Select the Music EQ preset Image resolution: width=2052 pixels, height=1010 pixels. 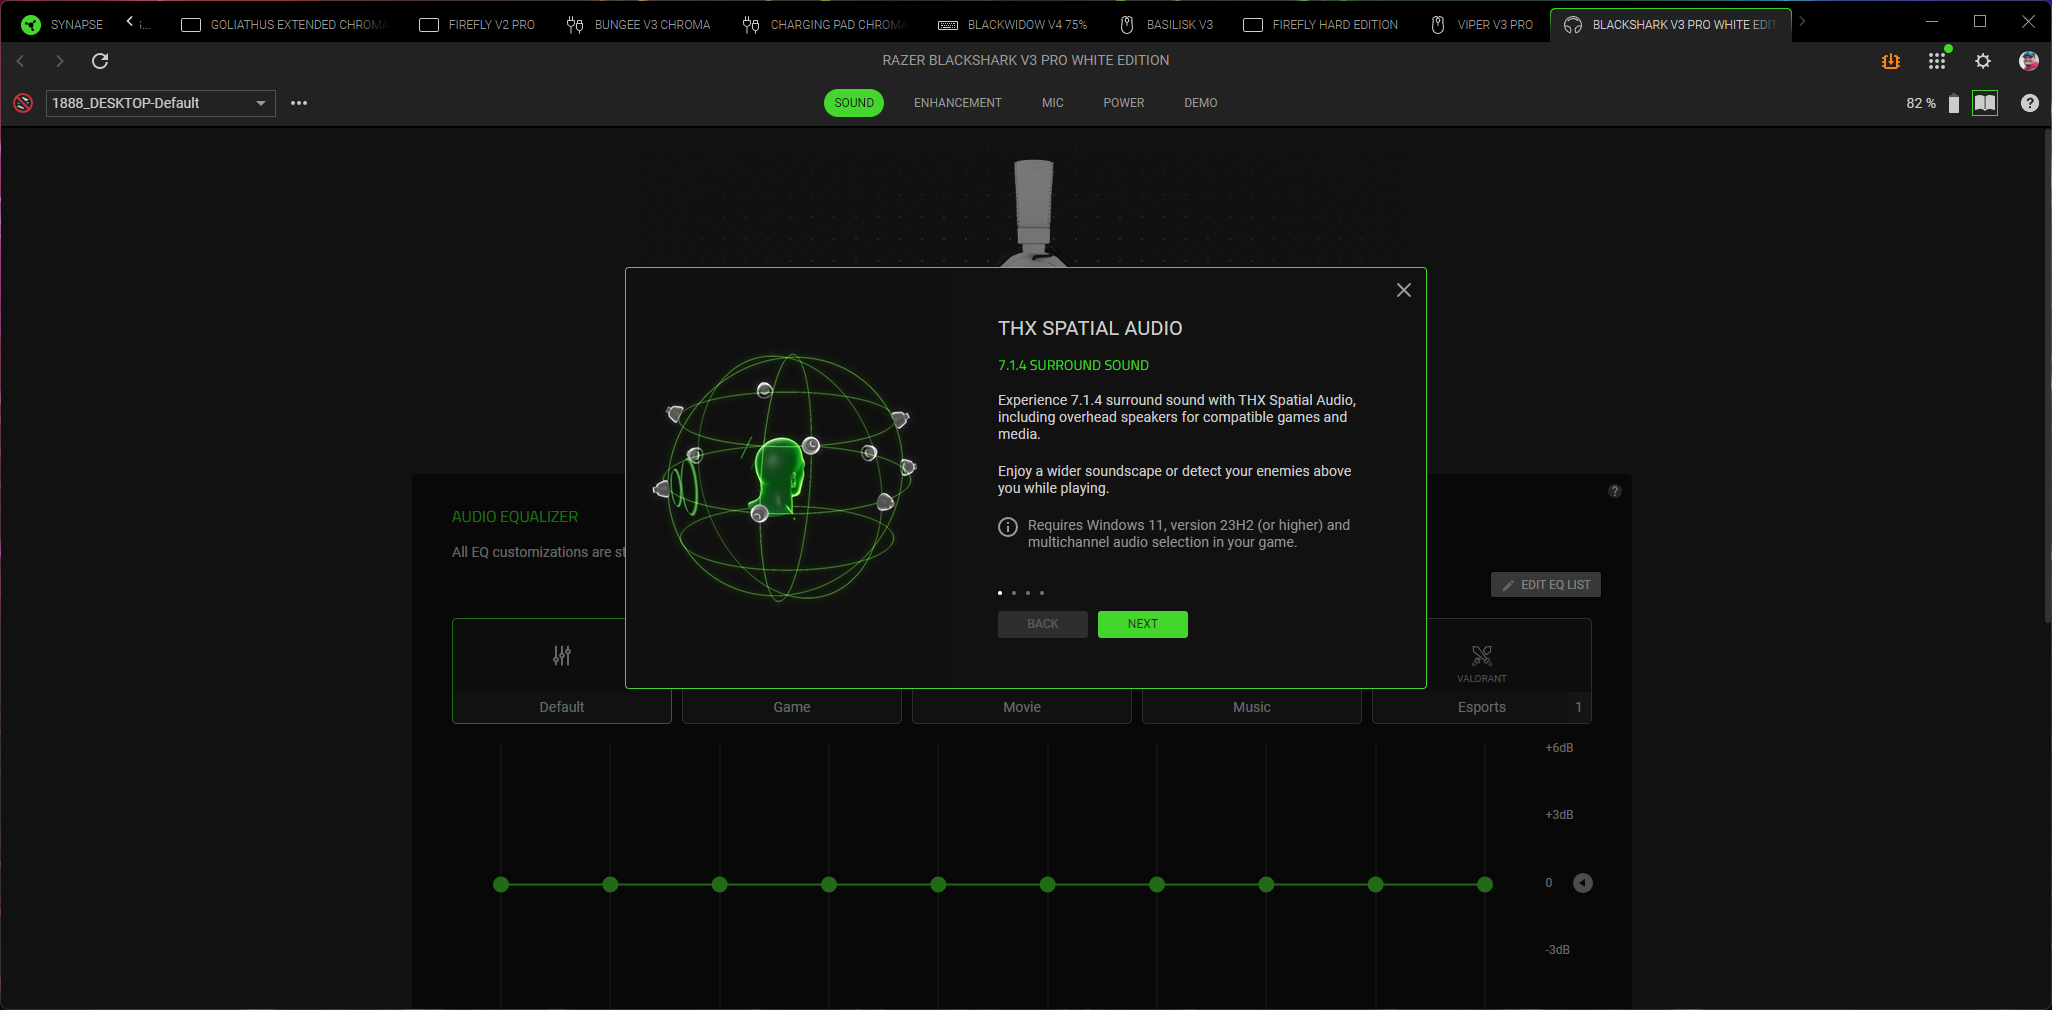[1252, 707]
